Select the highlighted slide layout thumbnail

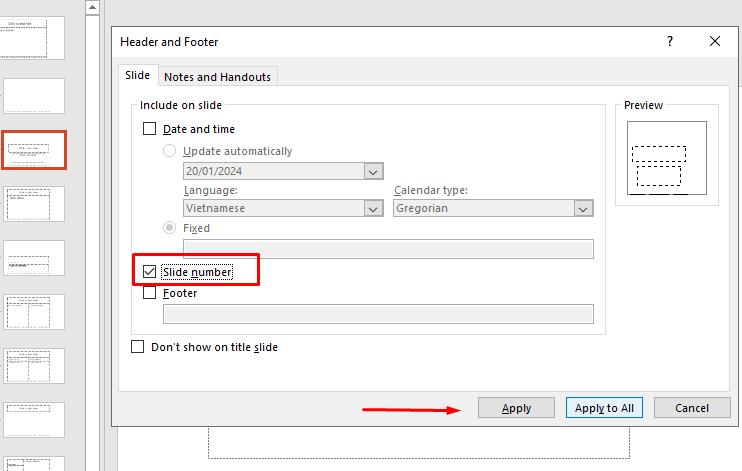(35, 150)
